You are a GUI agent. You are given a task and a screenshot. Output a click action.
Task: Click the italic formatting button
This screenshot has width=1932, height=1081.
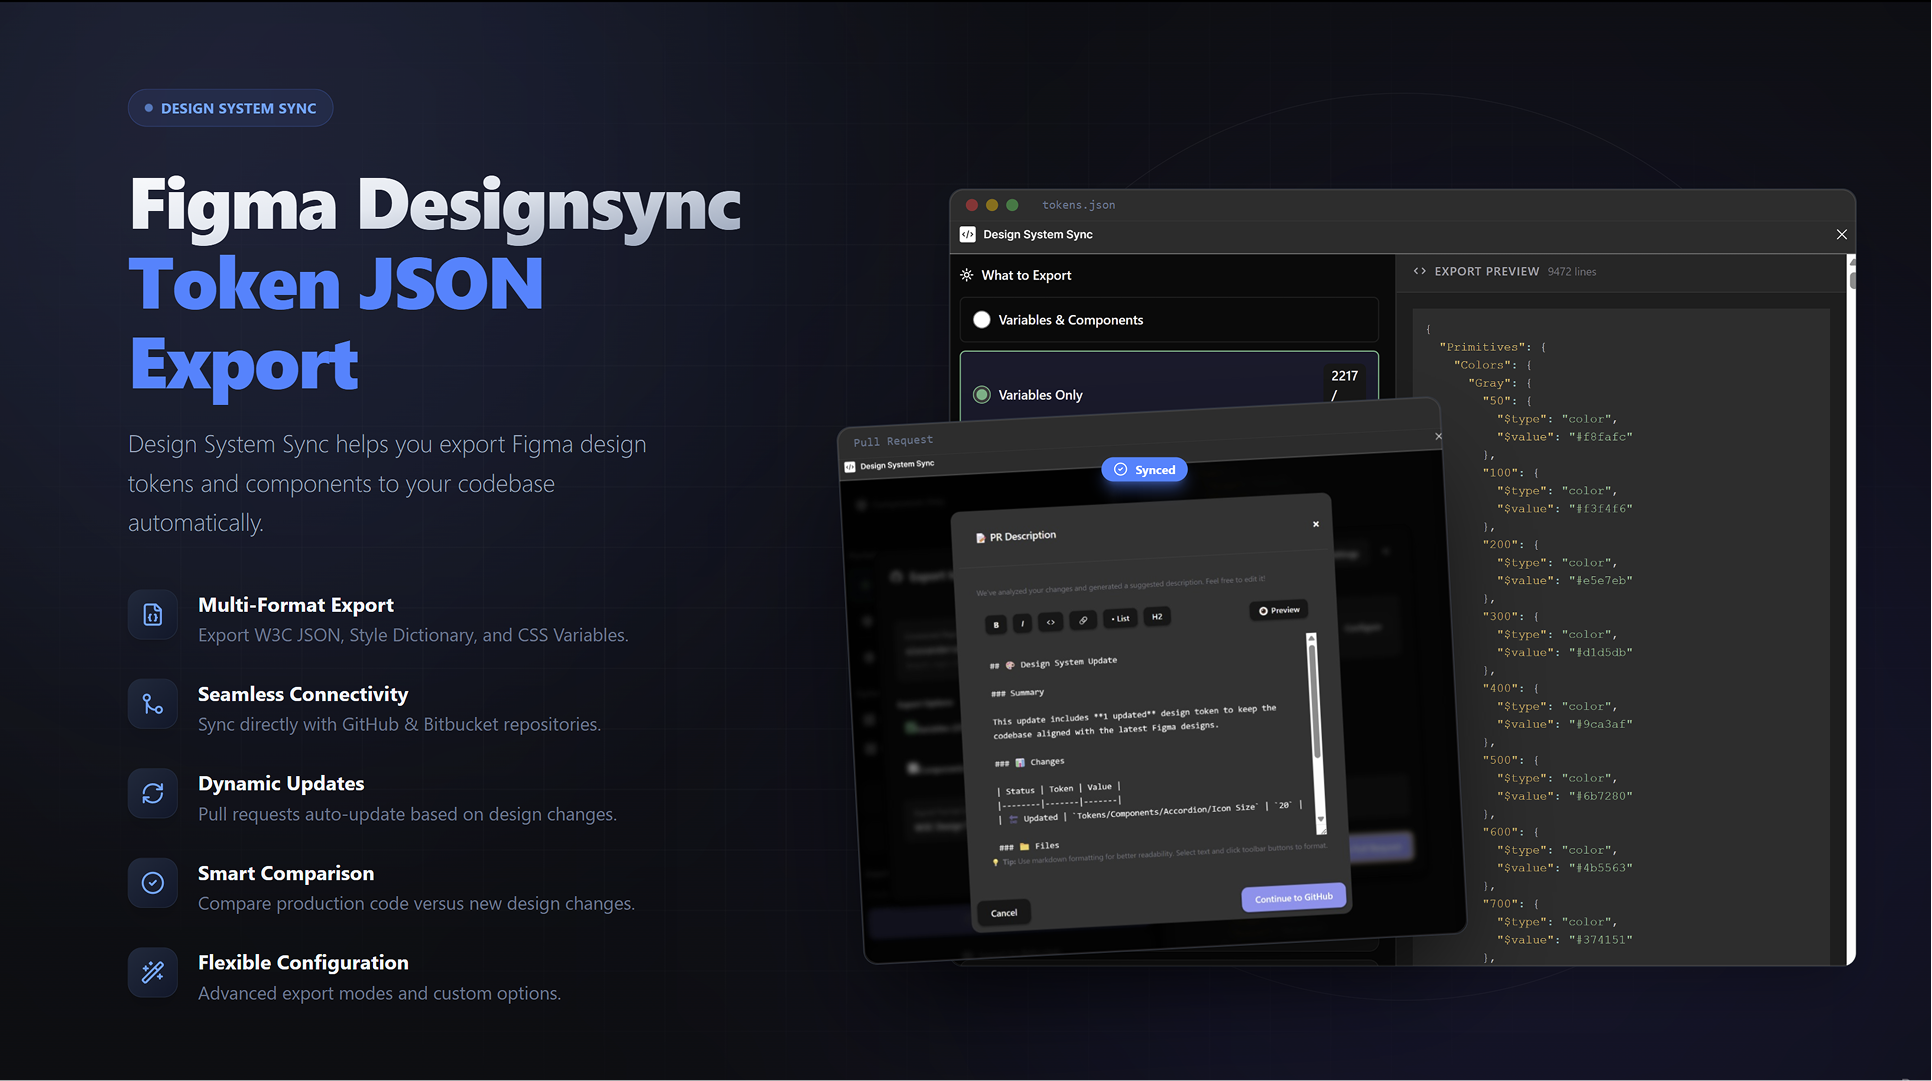pyautogui.click(x=1022, y=624)
